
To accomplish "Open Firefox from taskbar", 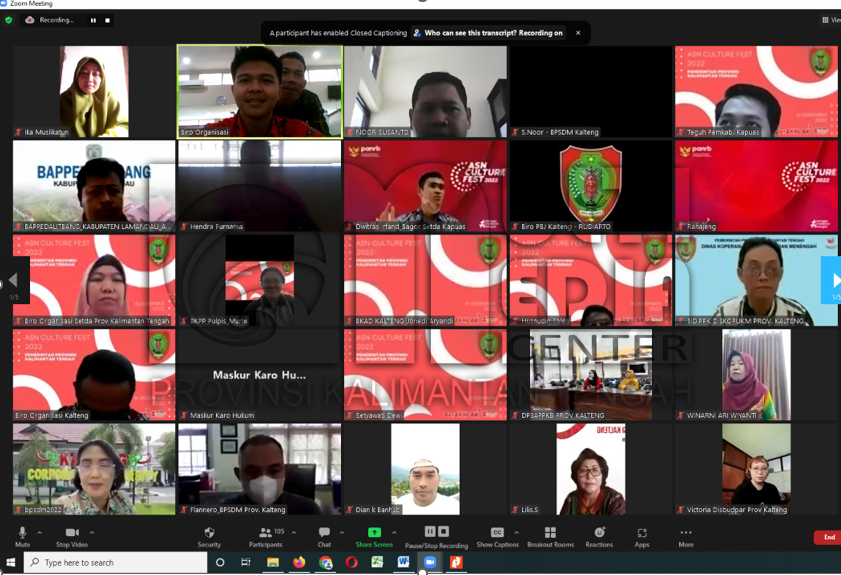I will [299, 562].
